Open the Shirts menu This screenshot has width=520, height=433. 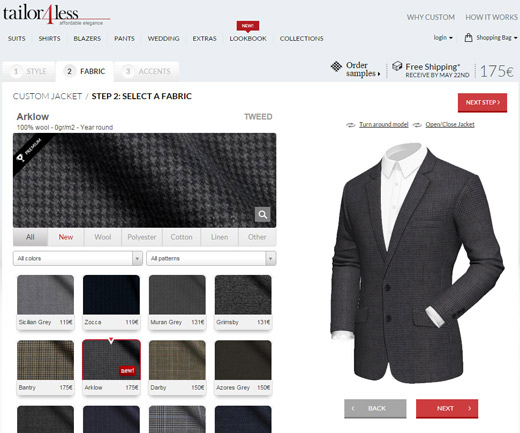(49, 39)
